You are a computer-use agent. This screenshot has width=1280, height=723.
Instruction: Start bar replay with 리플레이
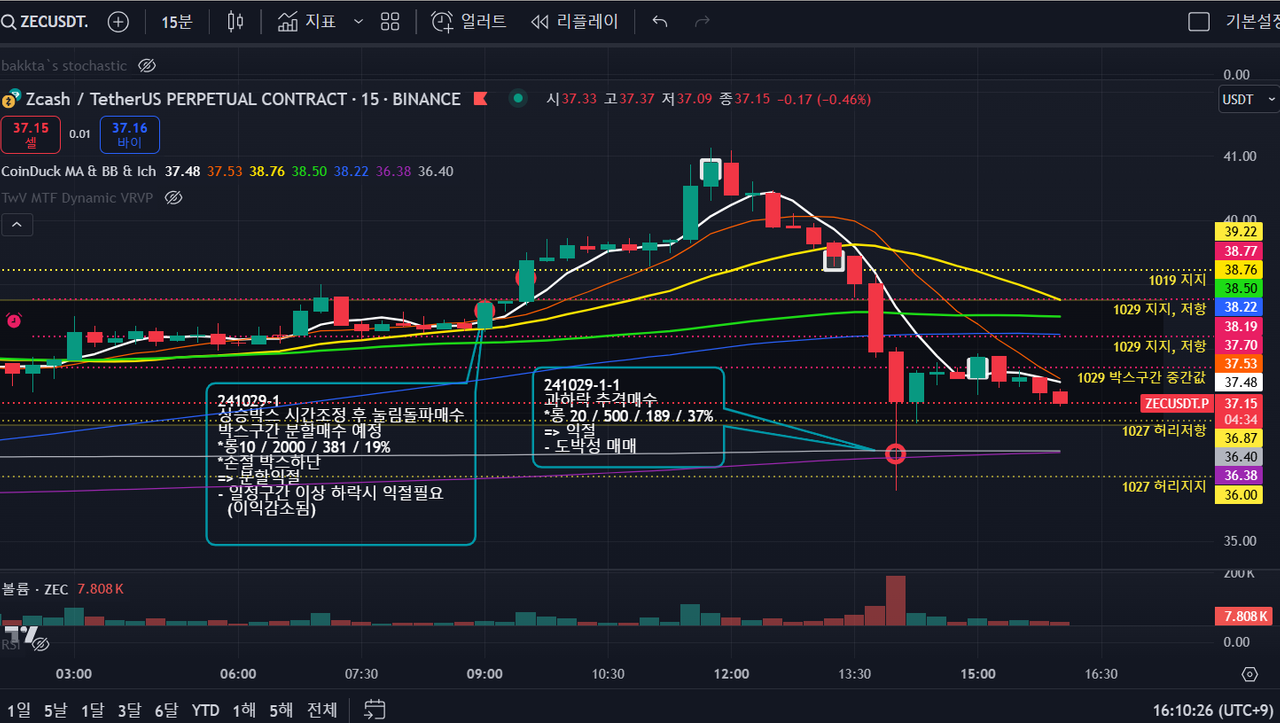pyautogui.click(x=575, y=21)
